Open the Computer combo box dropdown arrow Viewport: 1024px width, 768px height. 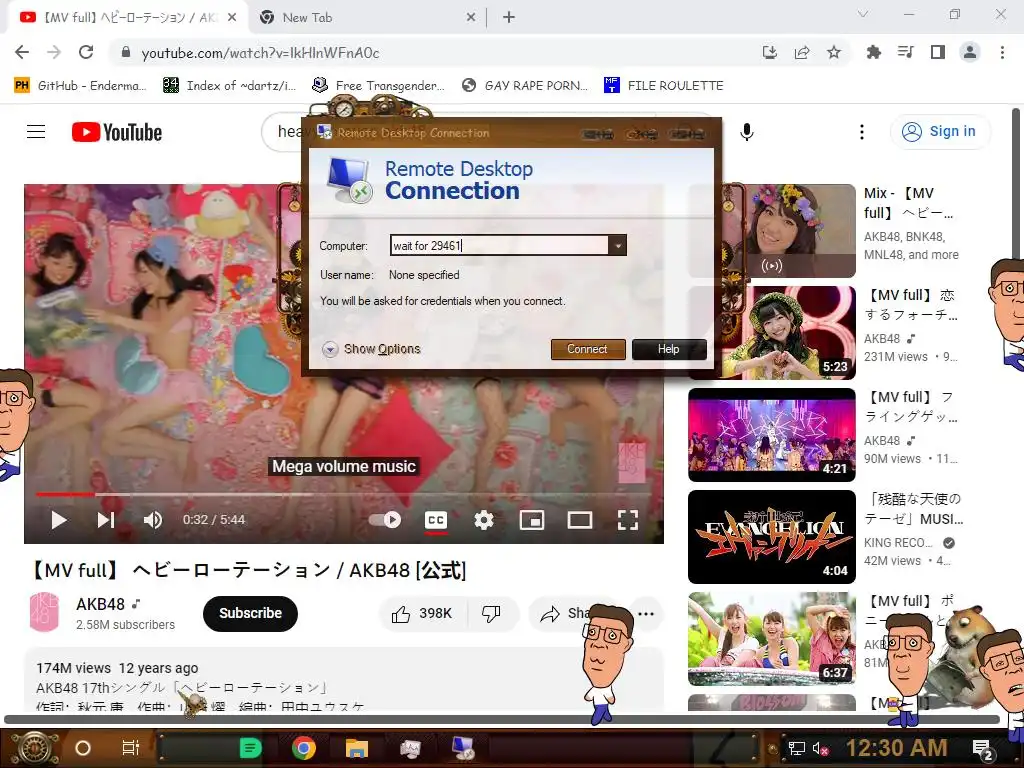click(x=617, y=245)
